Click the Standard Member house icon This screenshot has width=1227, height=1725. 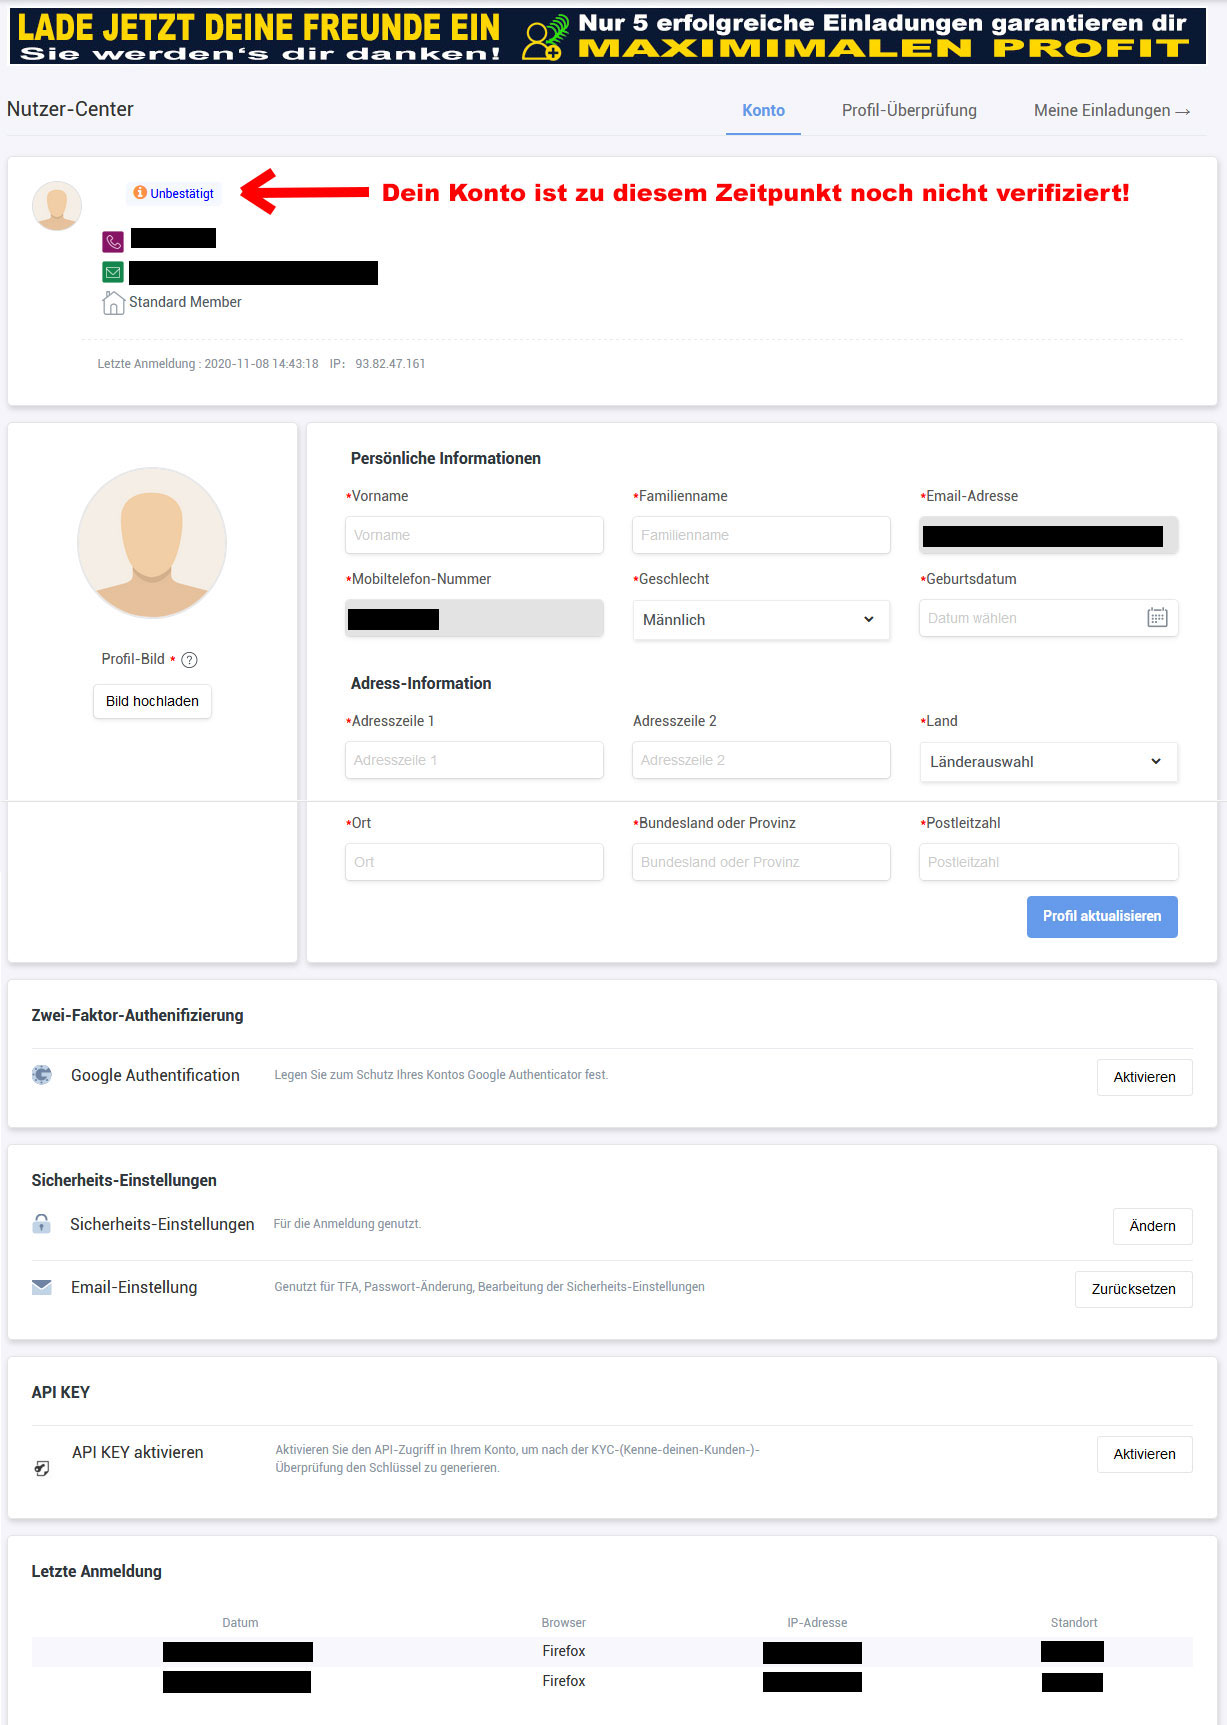point(113,303)
